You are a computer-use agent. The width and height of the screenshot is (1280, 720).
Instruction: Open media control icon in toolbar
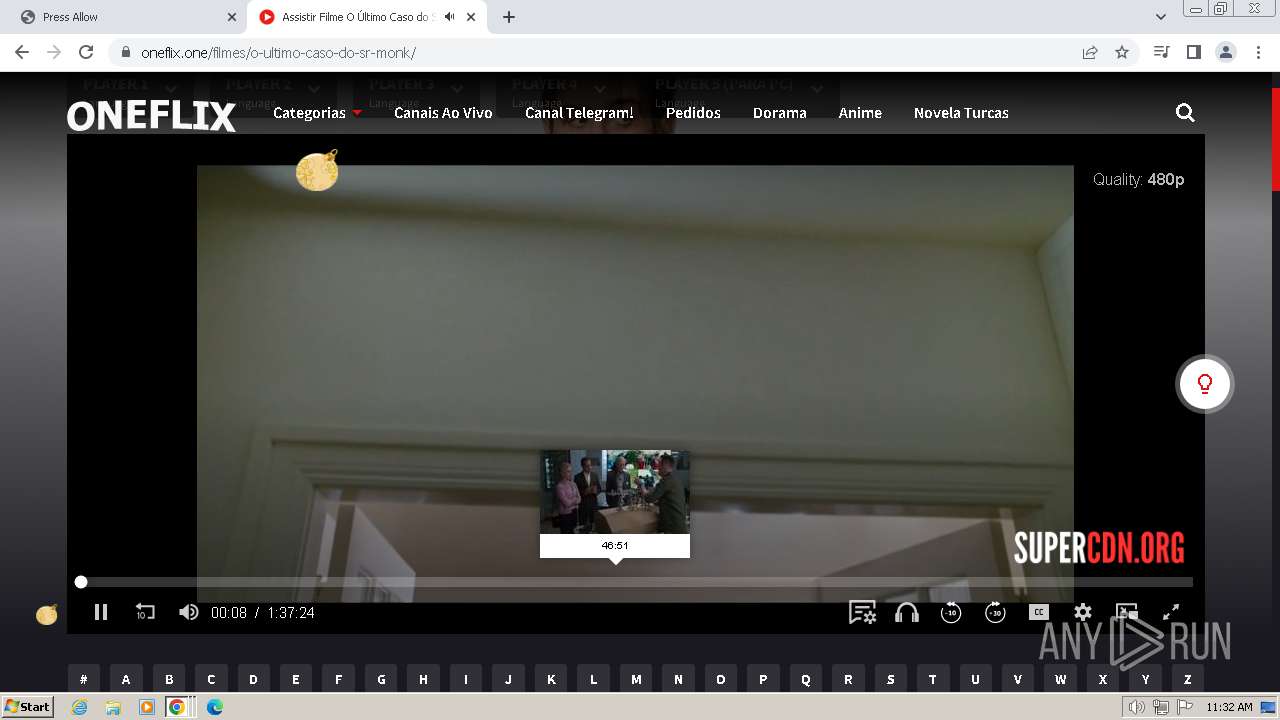point(1162,52)
